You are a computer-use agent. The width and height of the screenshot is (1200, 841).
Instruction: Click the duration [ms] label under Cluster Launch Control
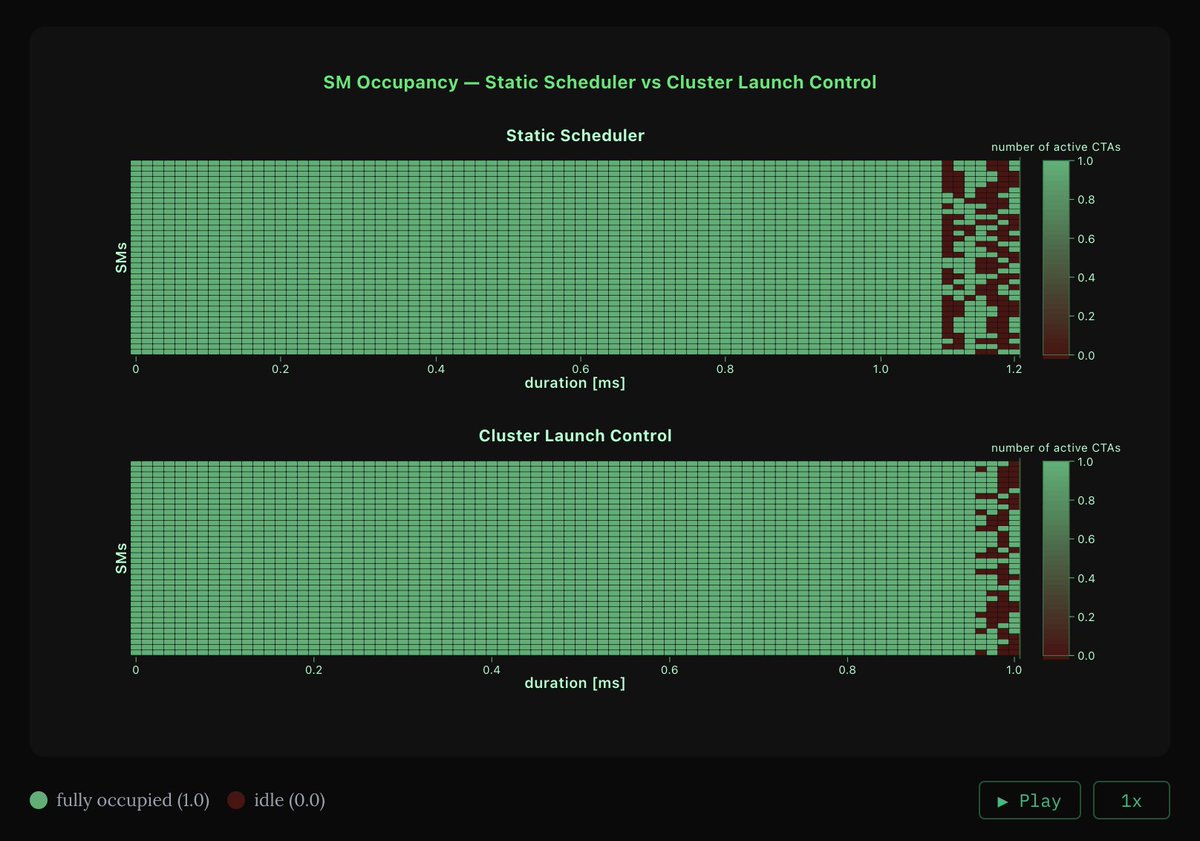coord(575,683)
